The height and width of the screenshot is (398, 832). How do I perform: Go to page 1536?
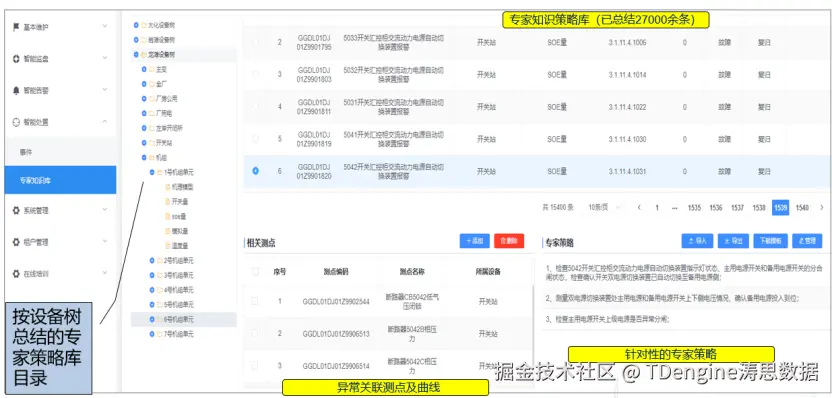(x=716, y=207)
